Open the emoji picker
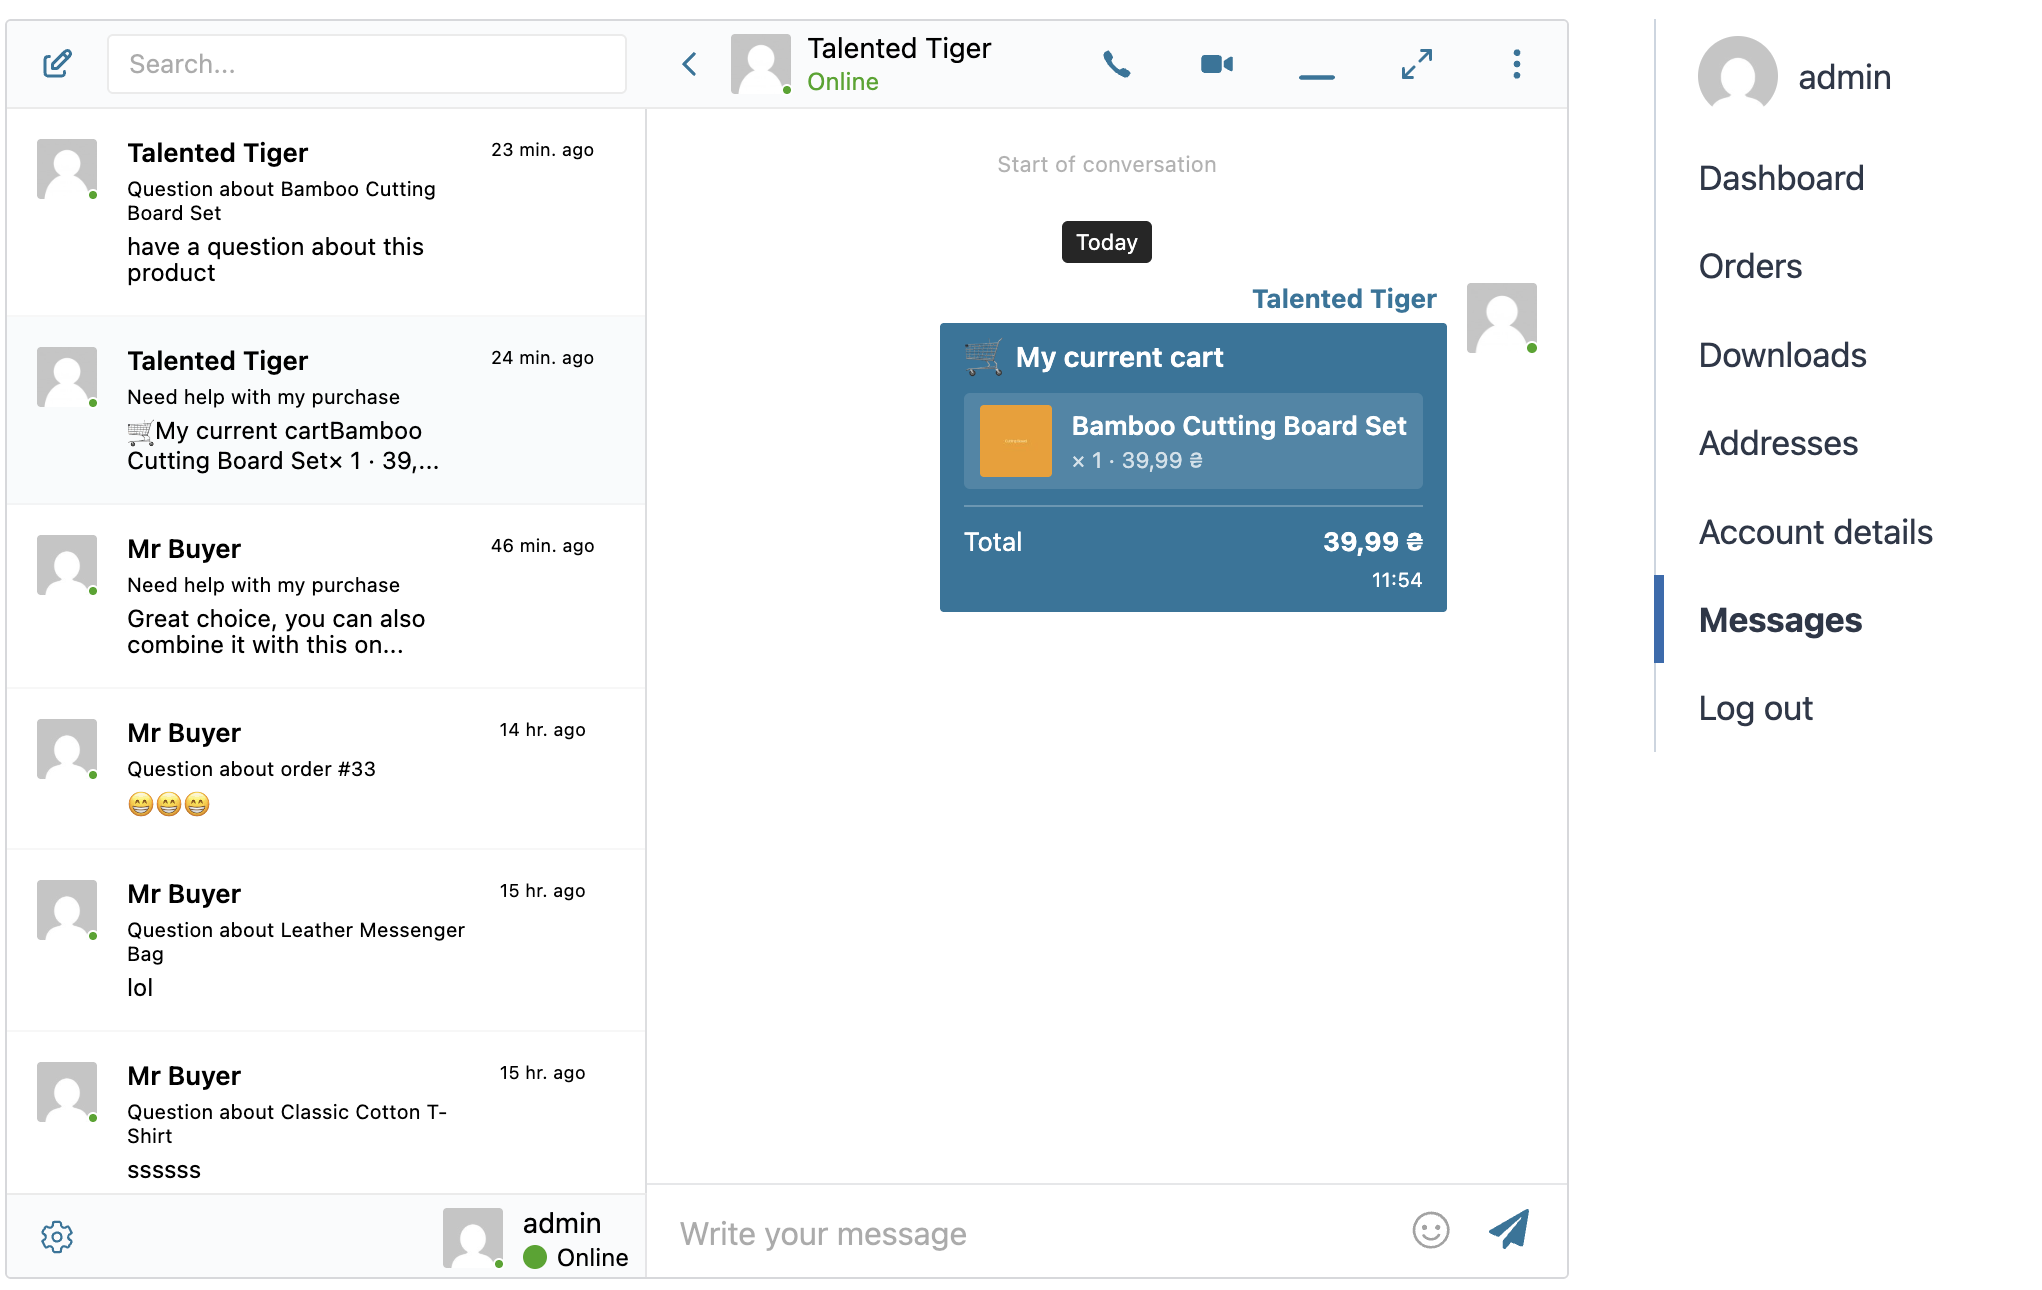 click(1430, 1230)
